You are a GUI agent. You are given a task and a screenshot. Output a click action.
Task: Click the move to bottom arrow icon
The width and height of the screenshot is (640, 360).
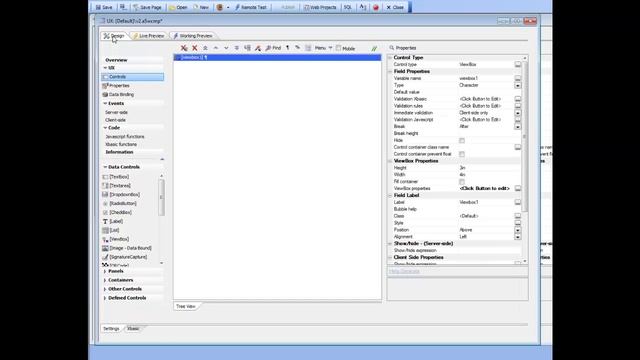point(237,48)
